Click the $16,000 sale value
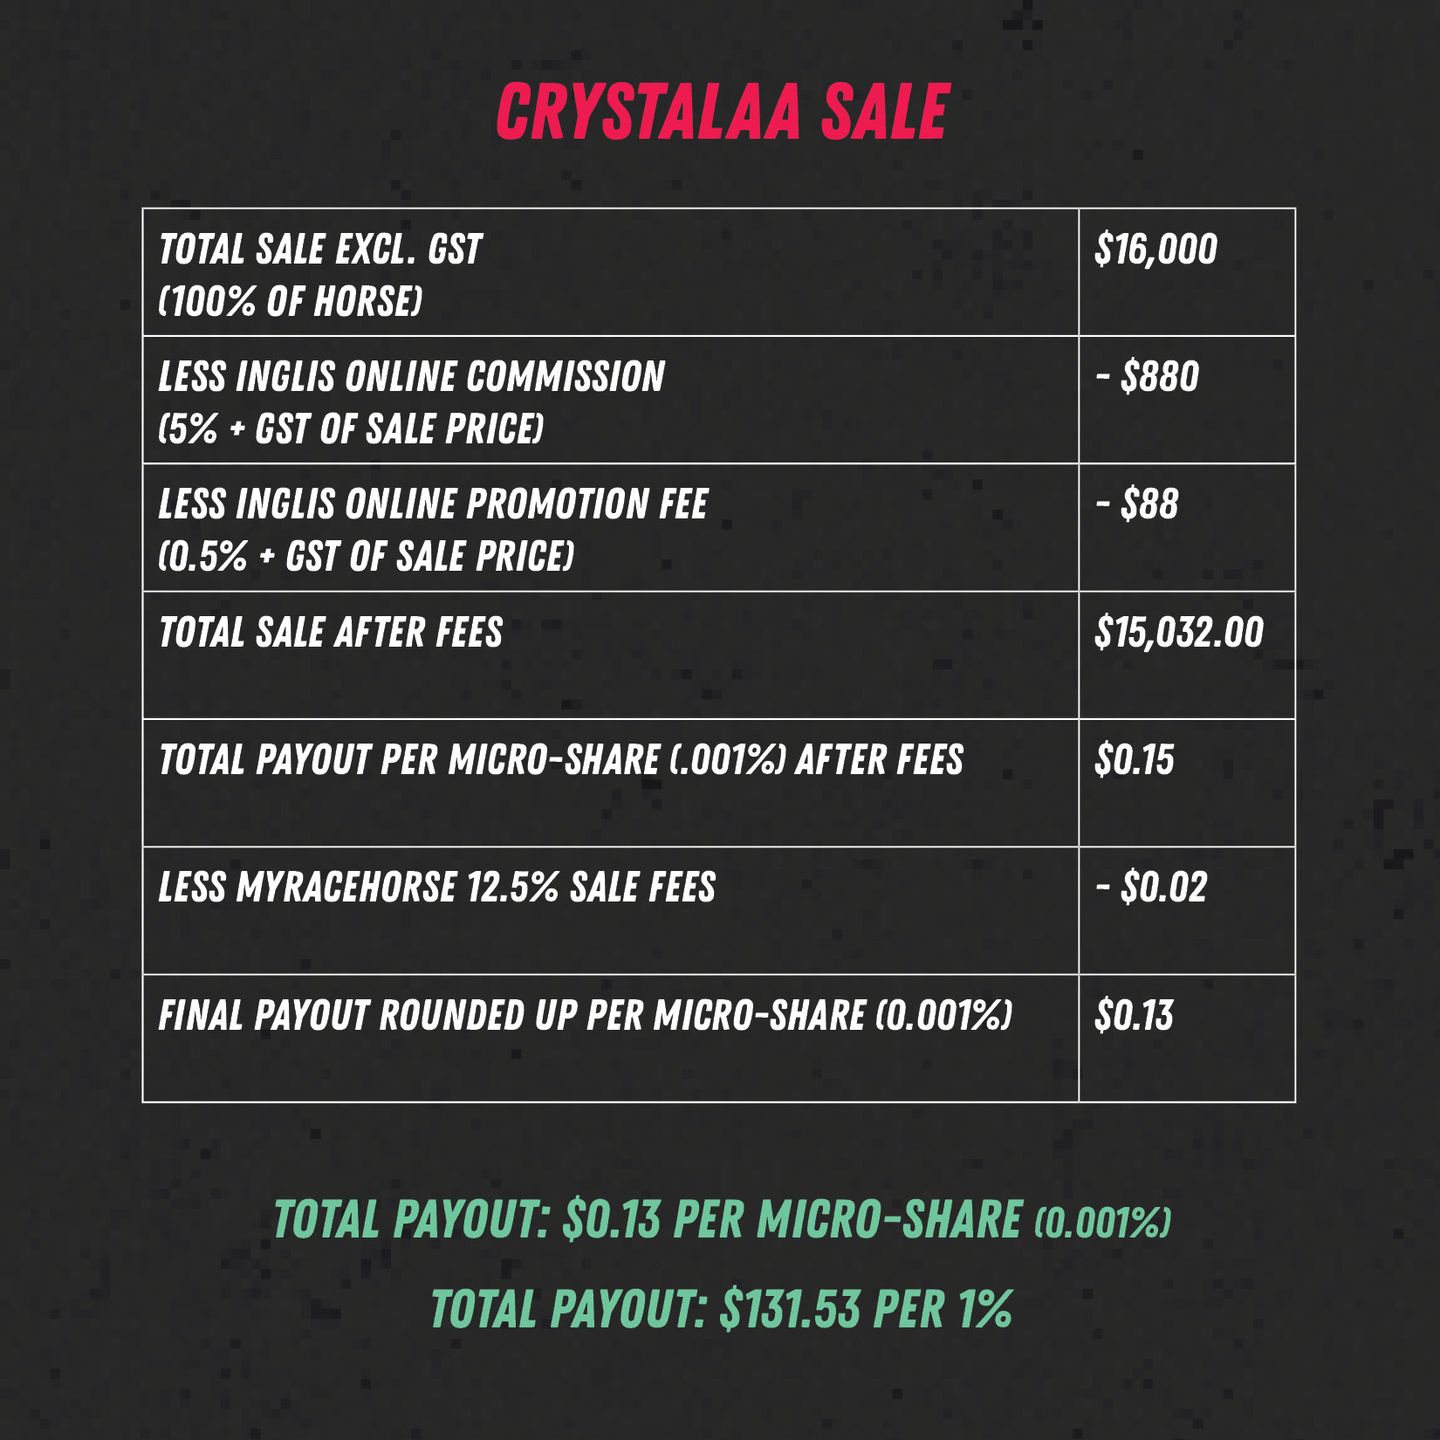The height and width of the screenshot is (1440, 1440). point(1156,250)
